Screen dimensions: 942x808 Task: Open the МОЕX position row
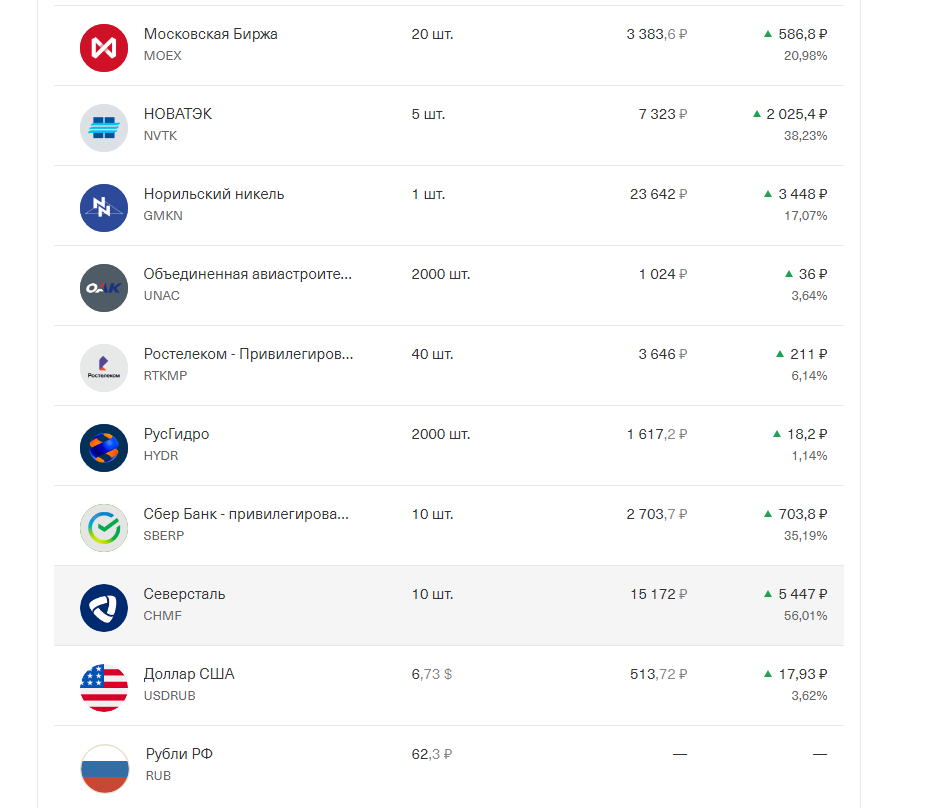tap(450, 47)
